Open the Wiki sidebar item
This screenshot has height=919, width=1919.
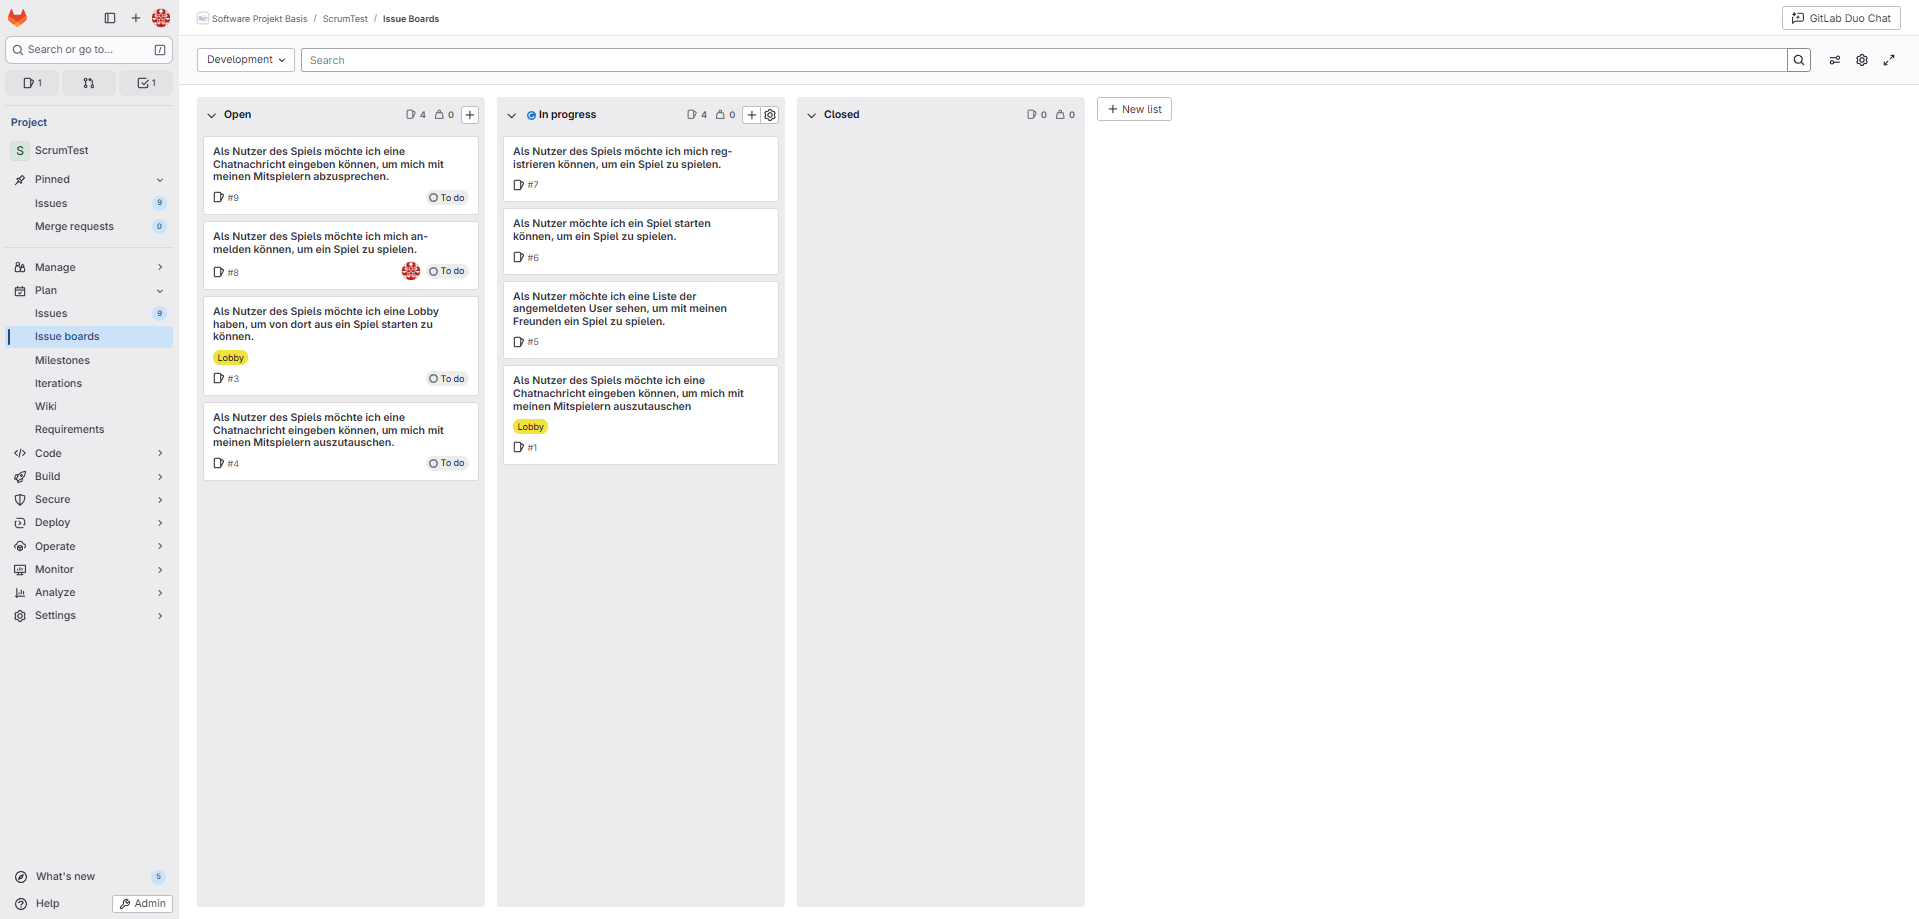coord(46,406)
